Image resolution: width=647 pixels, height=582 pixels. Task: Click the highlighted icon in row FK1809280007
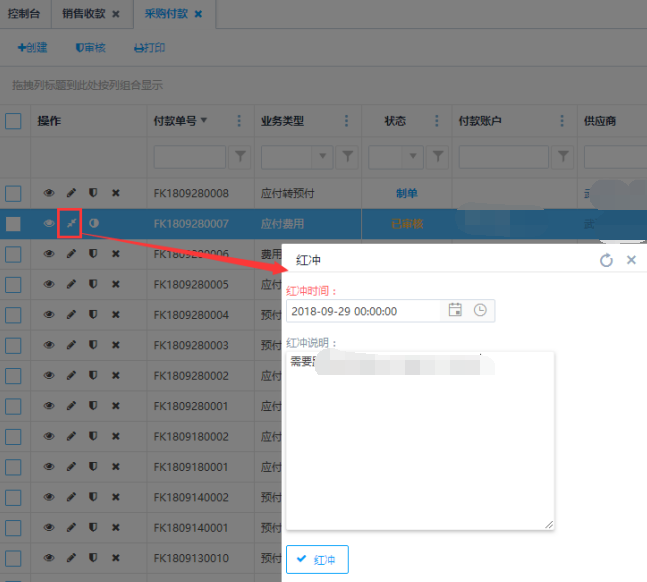click(x=70, y=224)
